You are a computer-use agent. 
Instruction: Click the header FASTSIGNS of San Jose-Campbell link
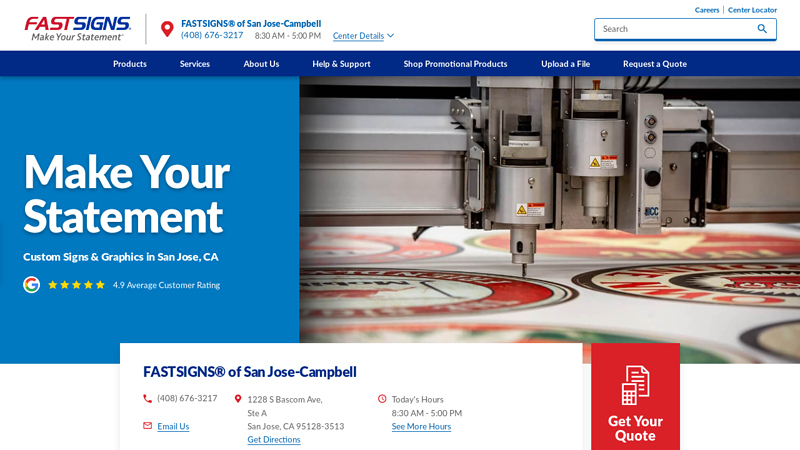(251, 23)
